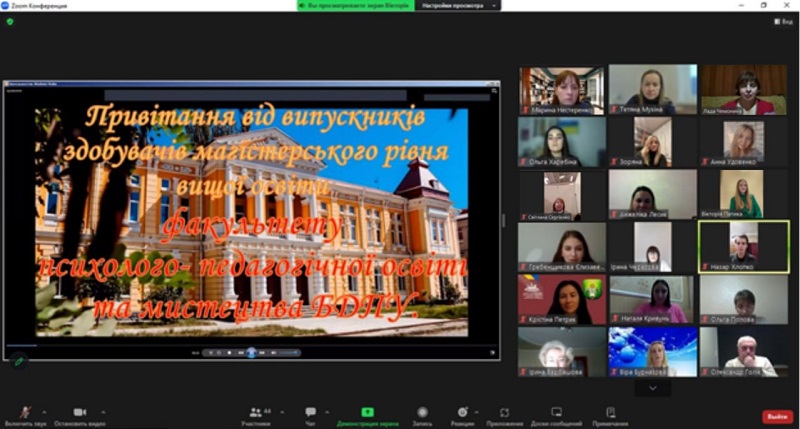The width and height of the screenshot is (800, 429).
Task: Open audio options arrow beside microphone
Action: [x=44, y=412]
